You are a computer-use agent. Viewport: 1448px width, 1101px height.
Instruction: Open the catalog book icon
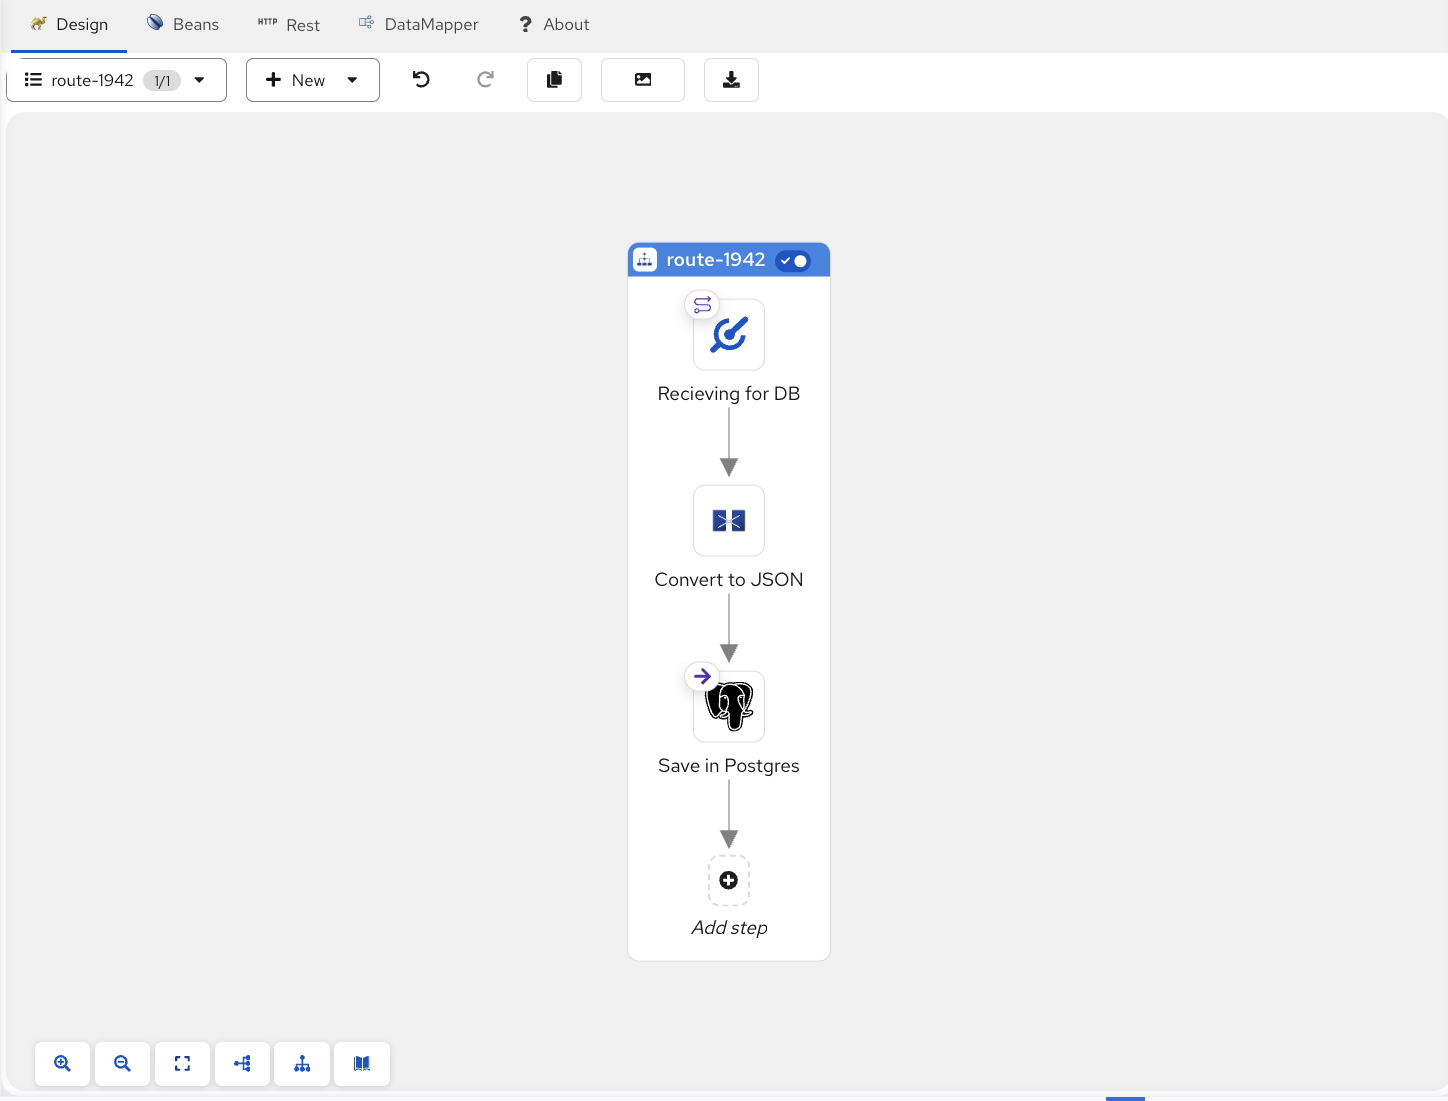(x=362, y=1064)
